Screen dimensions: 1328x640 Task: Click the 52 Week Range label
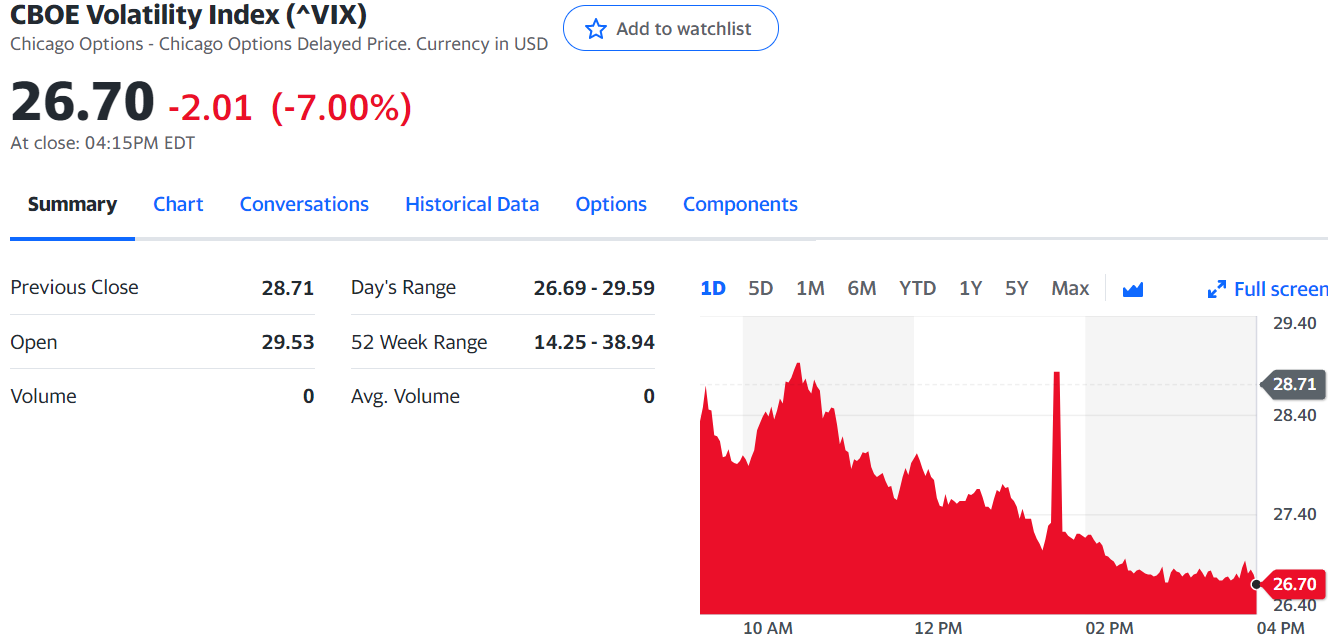(x=419, y=342)
